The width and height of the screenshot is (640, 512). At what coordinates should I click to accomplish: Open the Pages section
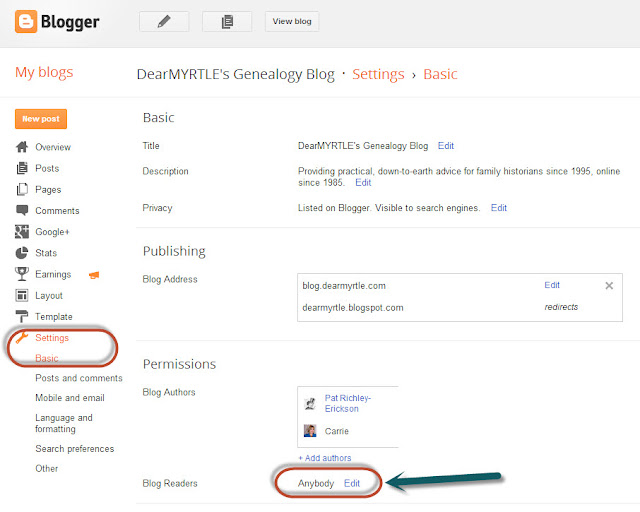coord(48,190)
